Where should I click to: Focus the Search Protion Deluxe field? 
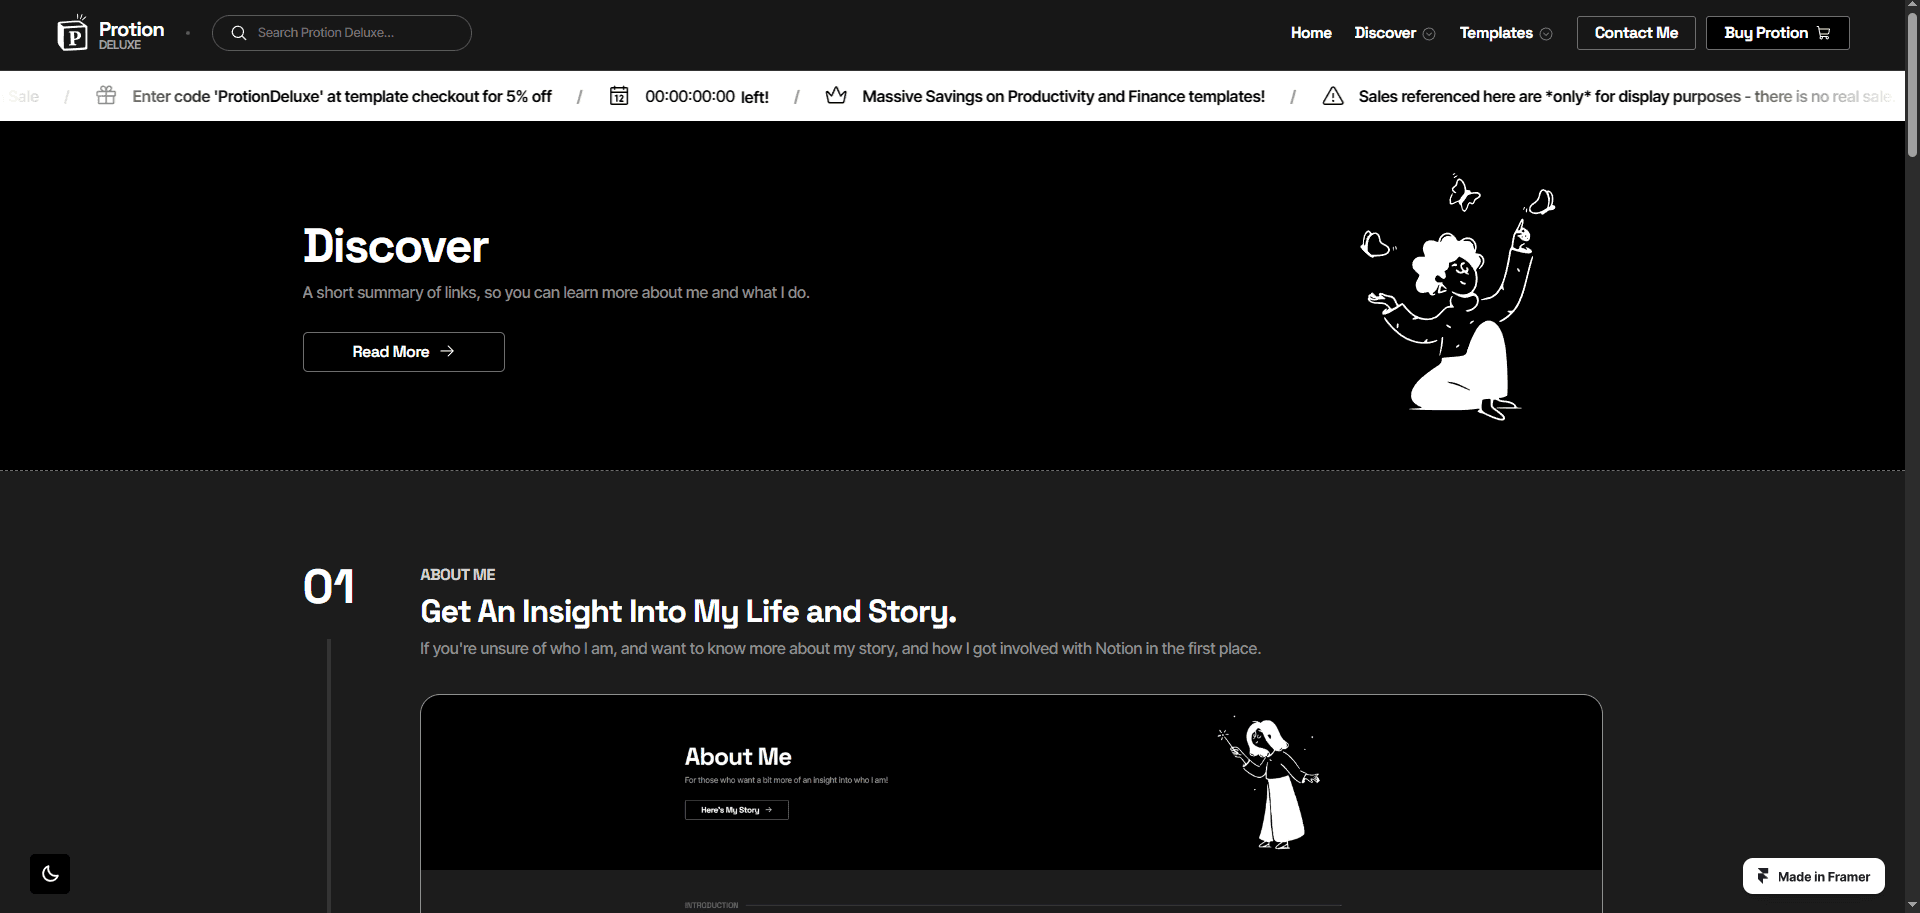[342, 33]
